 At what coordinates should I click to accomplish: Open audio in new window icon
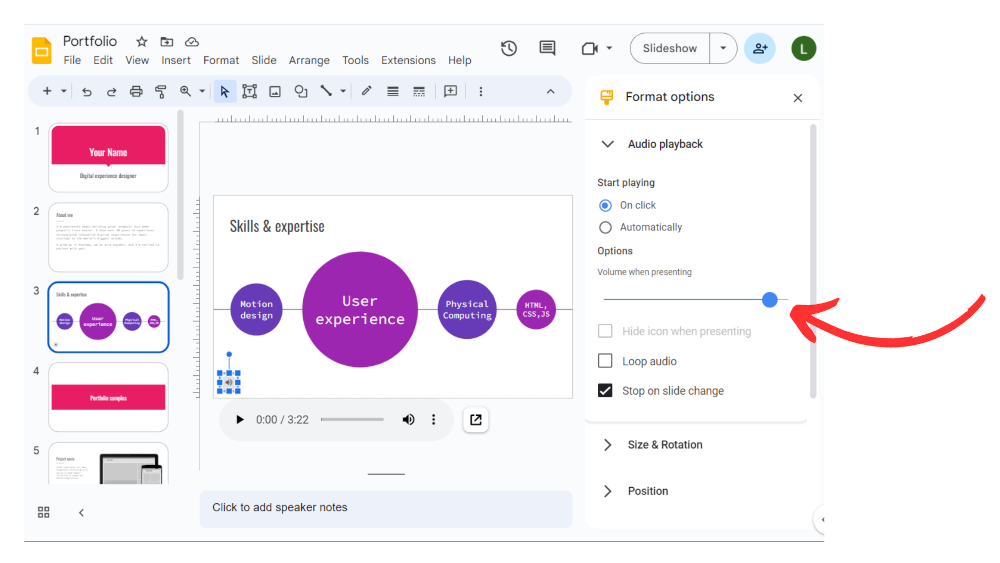click(476, 420)
